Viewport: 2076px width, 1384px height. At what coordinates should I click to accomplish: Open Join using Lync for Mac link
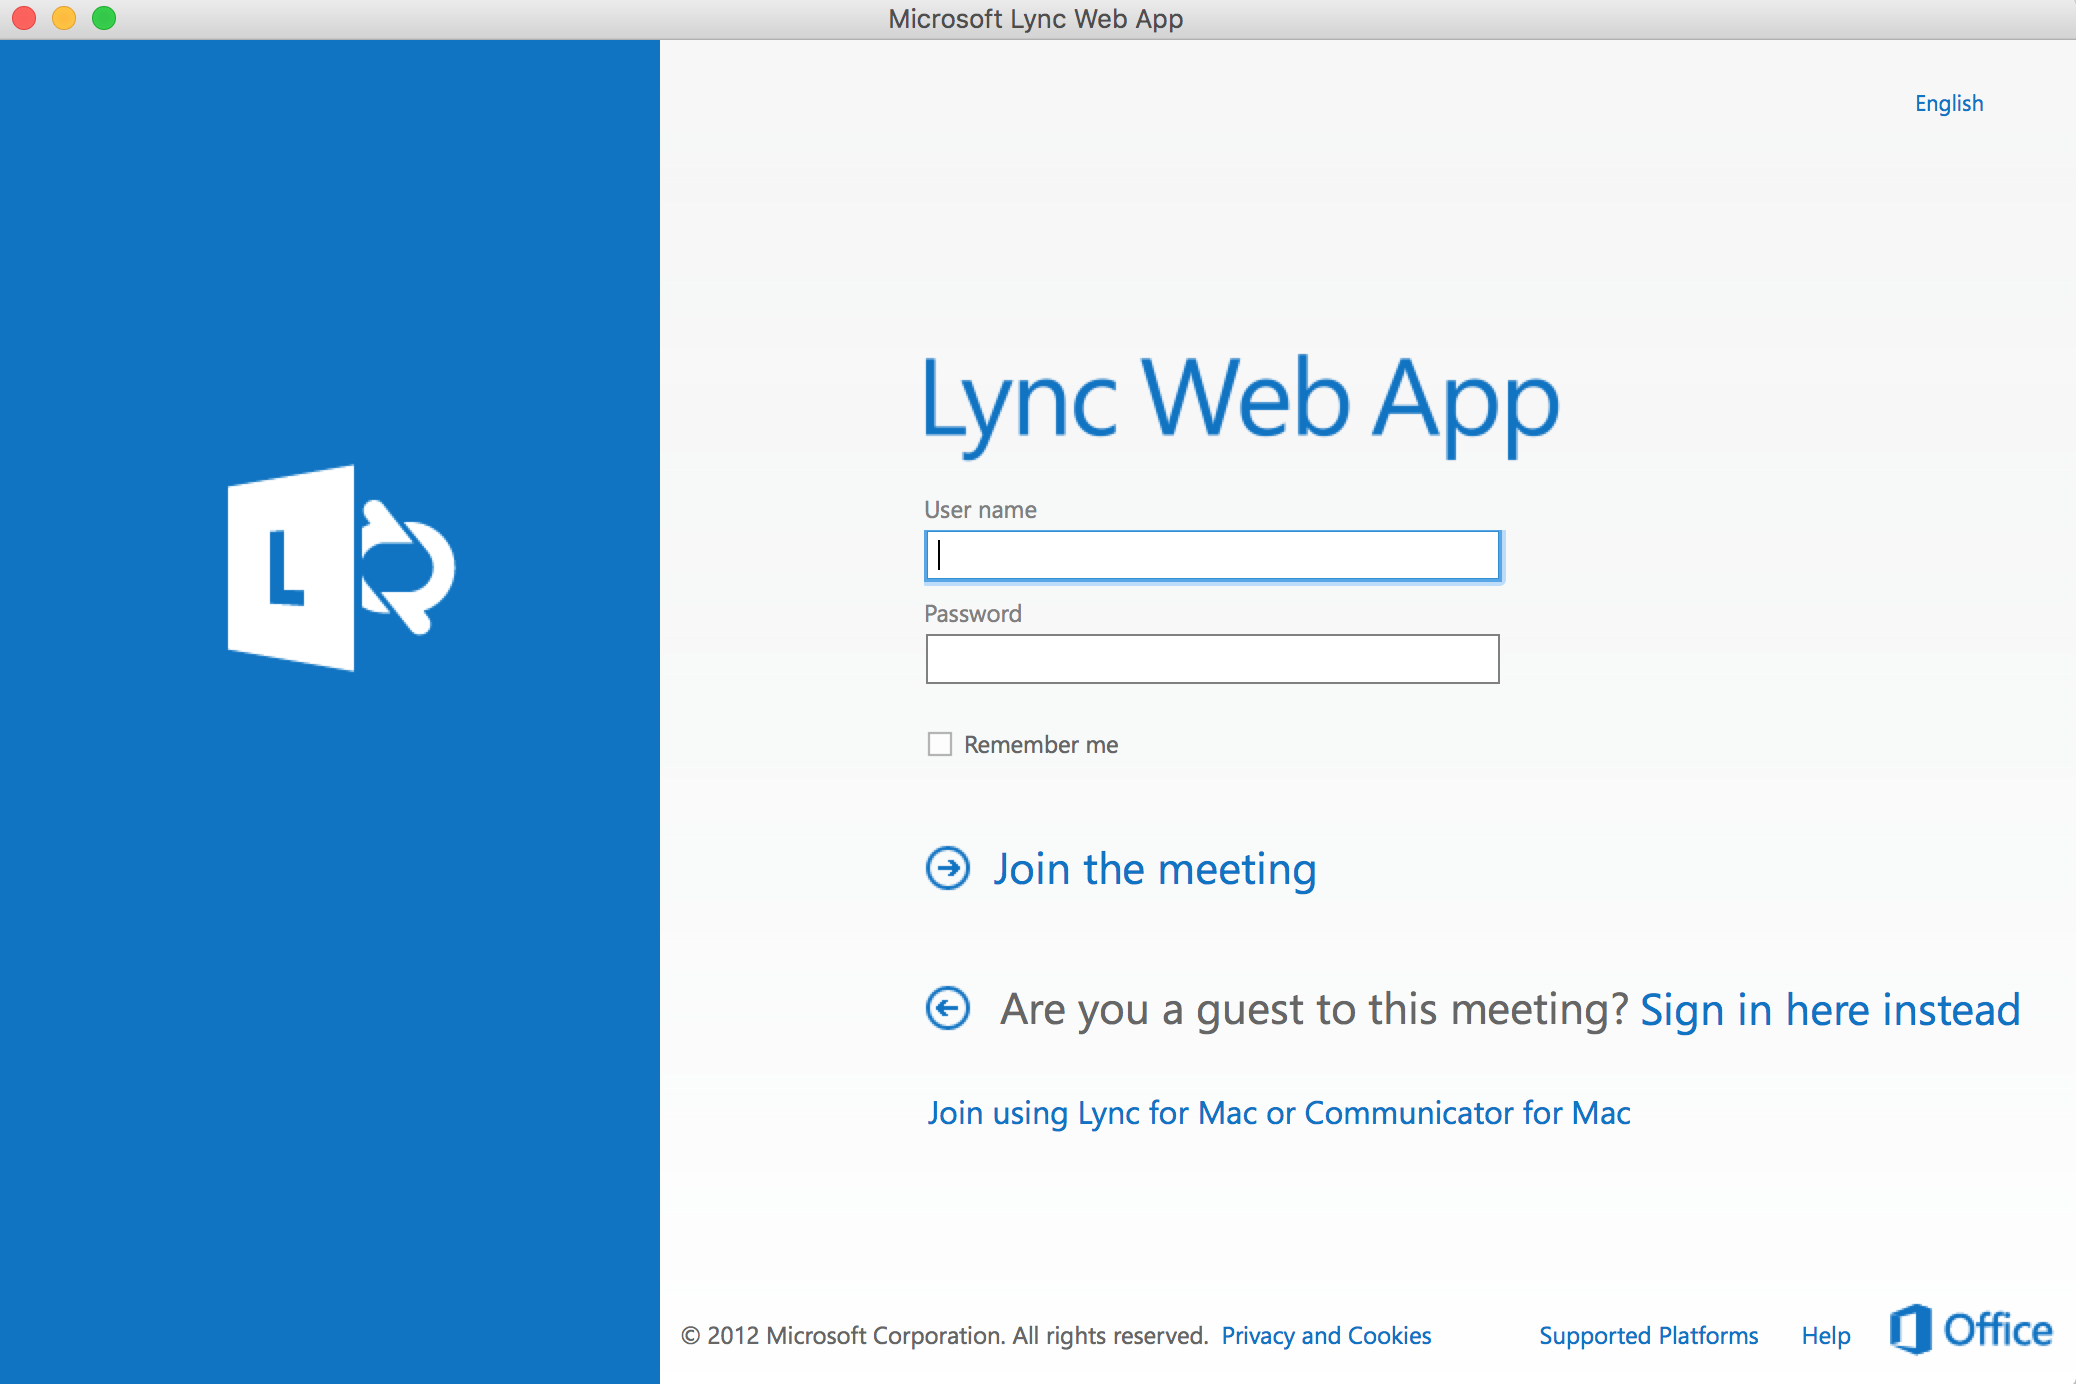click(x=1279, y=1113)
